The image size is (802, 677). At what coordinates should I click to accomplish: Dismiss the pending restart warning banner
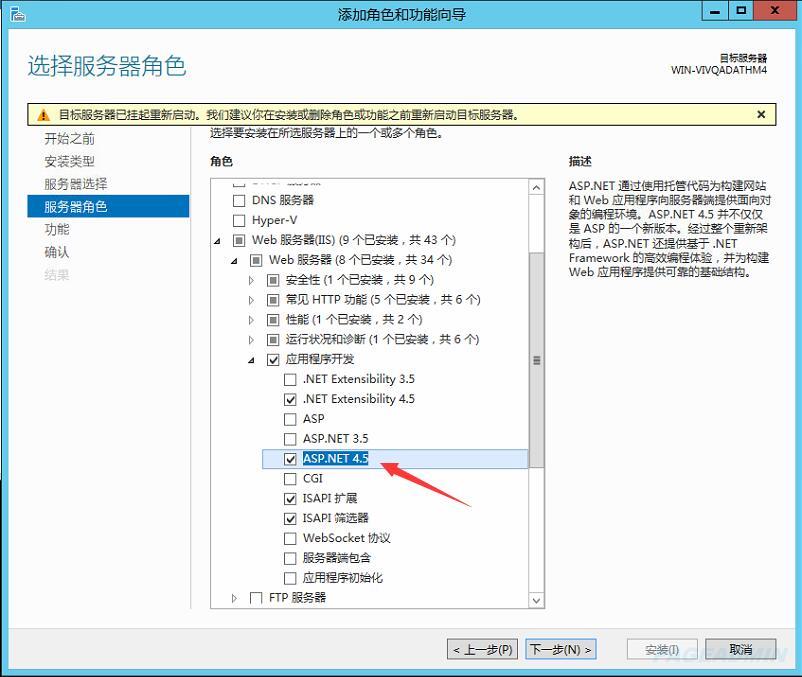[761, 115]
